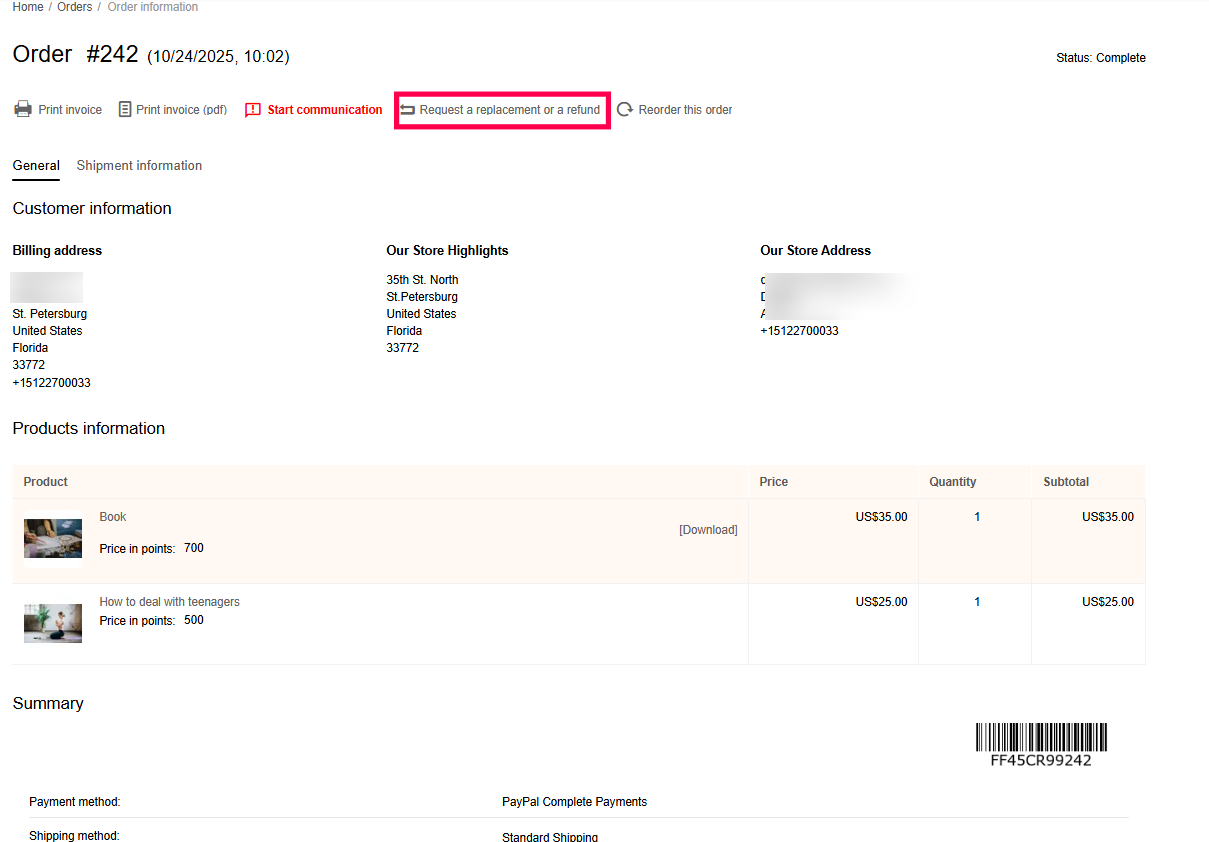Click the printer icon for Print invoice

(x=23, y=109)
